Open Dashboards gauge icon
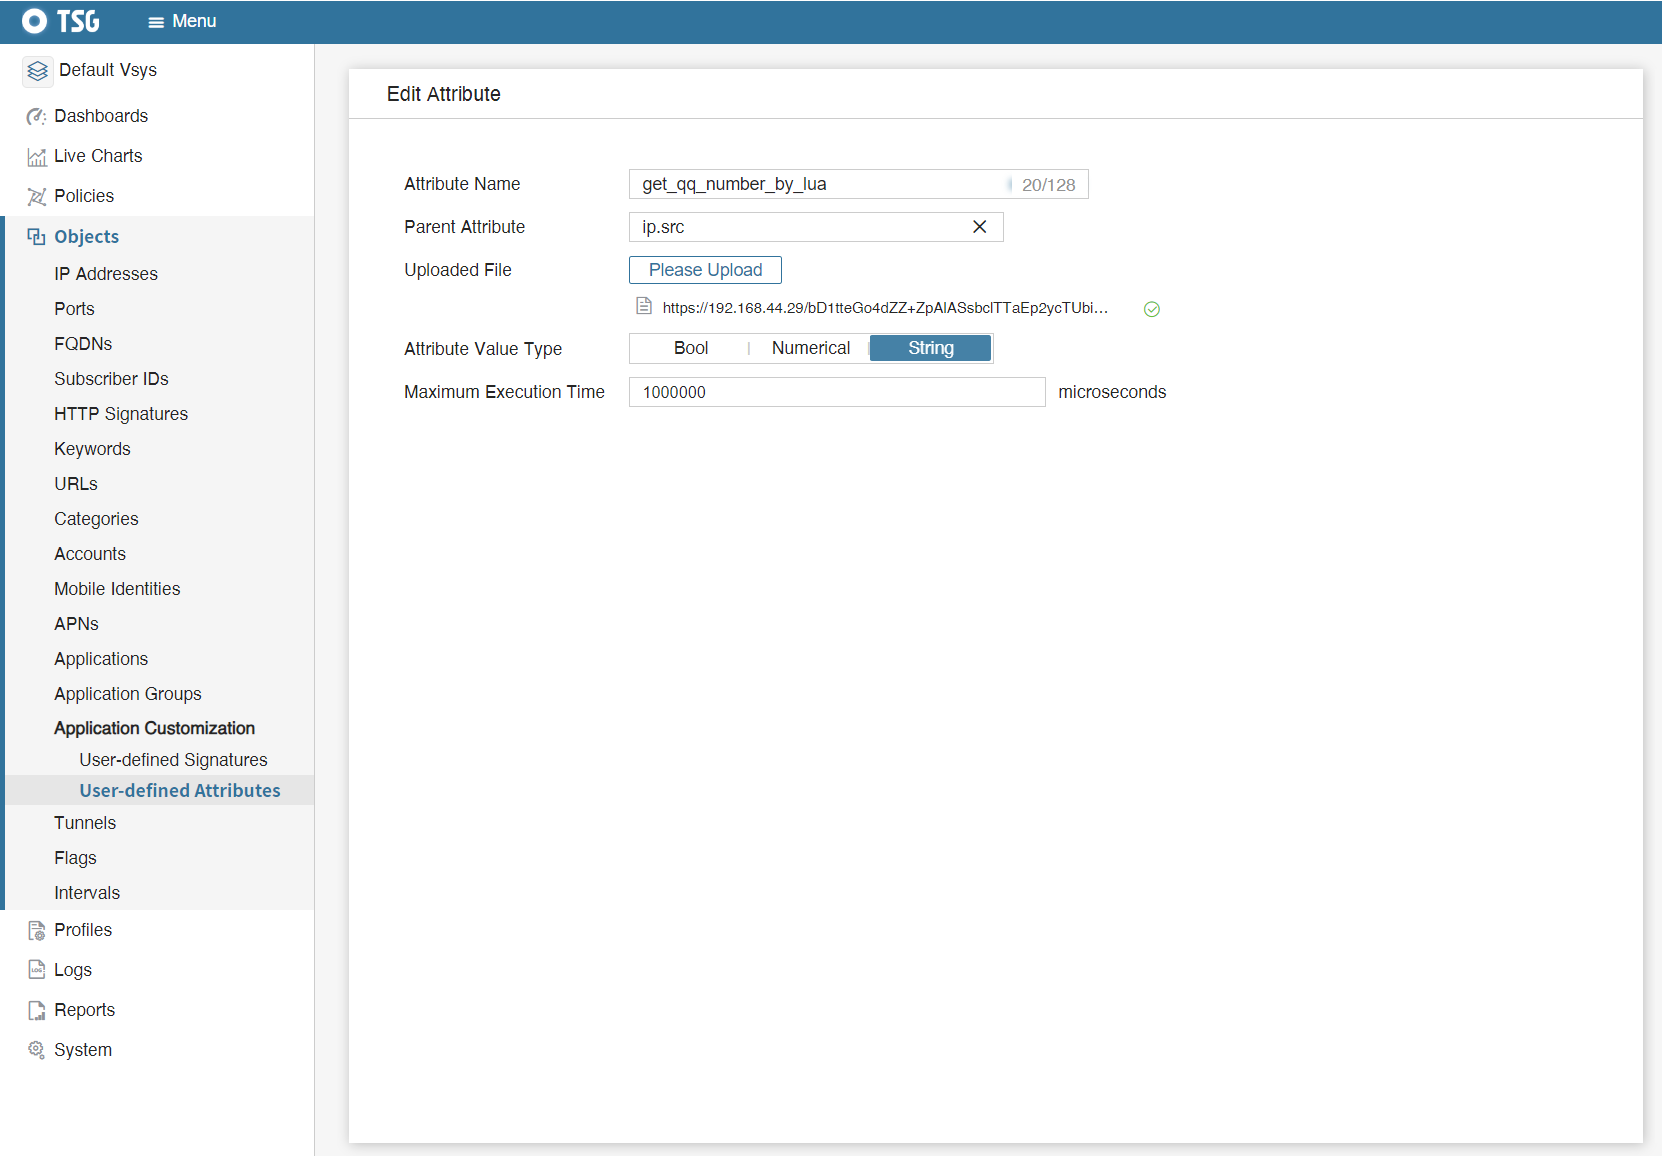This screenshot has width=1662, height=1156. 36,117
